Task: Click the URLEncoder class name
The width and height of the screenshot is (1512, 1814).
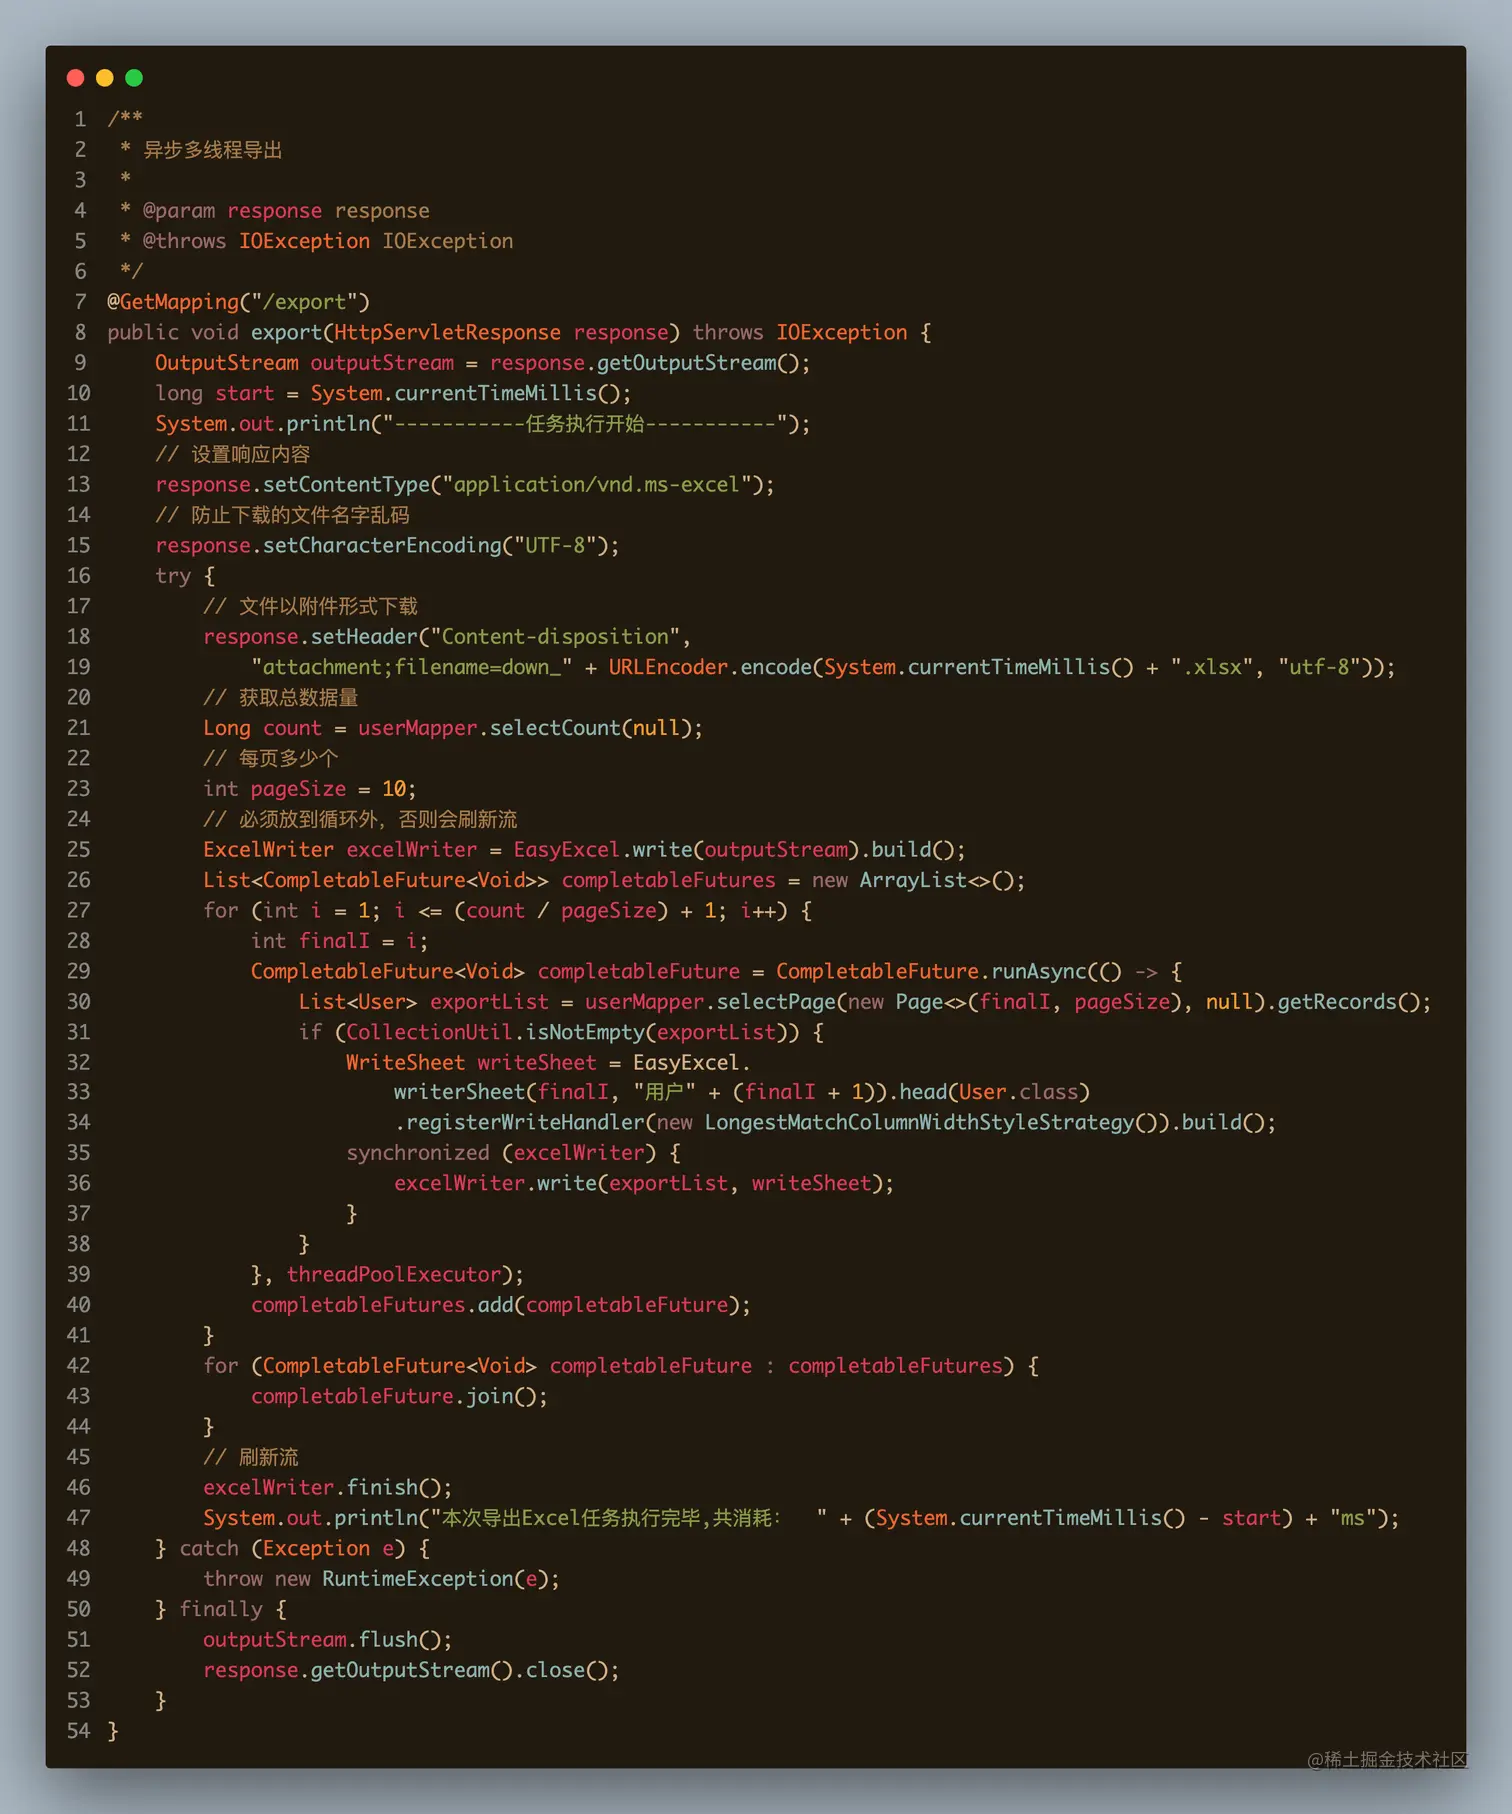Action: click(x=669, y=667)
